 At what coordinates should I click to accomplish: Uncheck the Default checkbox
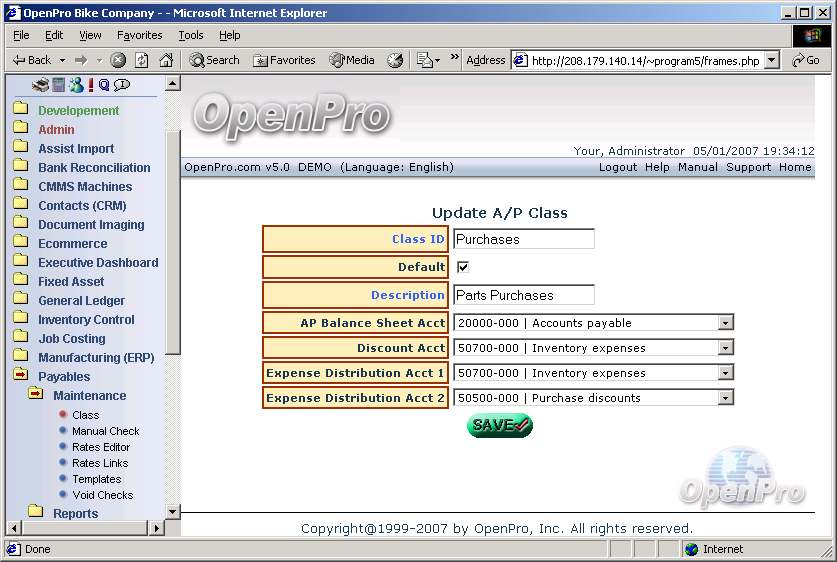(463, 267)
